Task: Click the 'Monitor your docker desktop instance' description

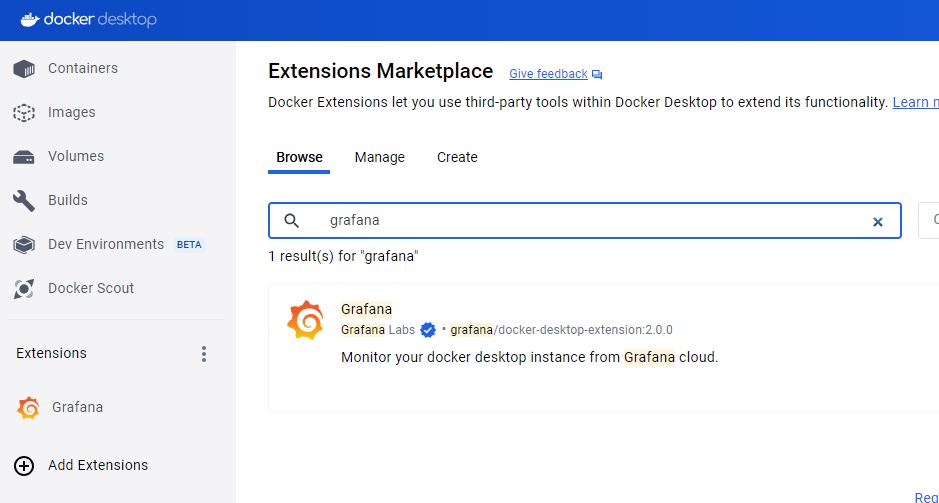Action: 529,357
